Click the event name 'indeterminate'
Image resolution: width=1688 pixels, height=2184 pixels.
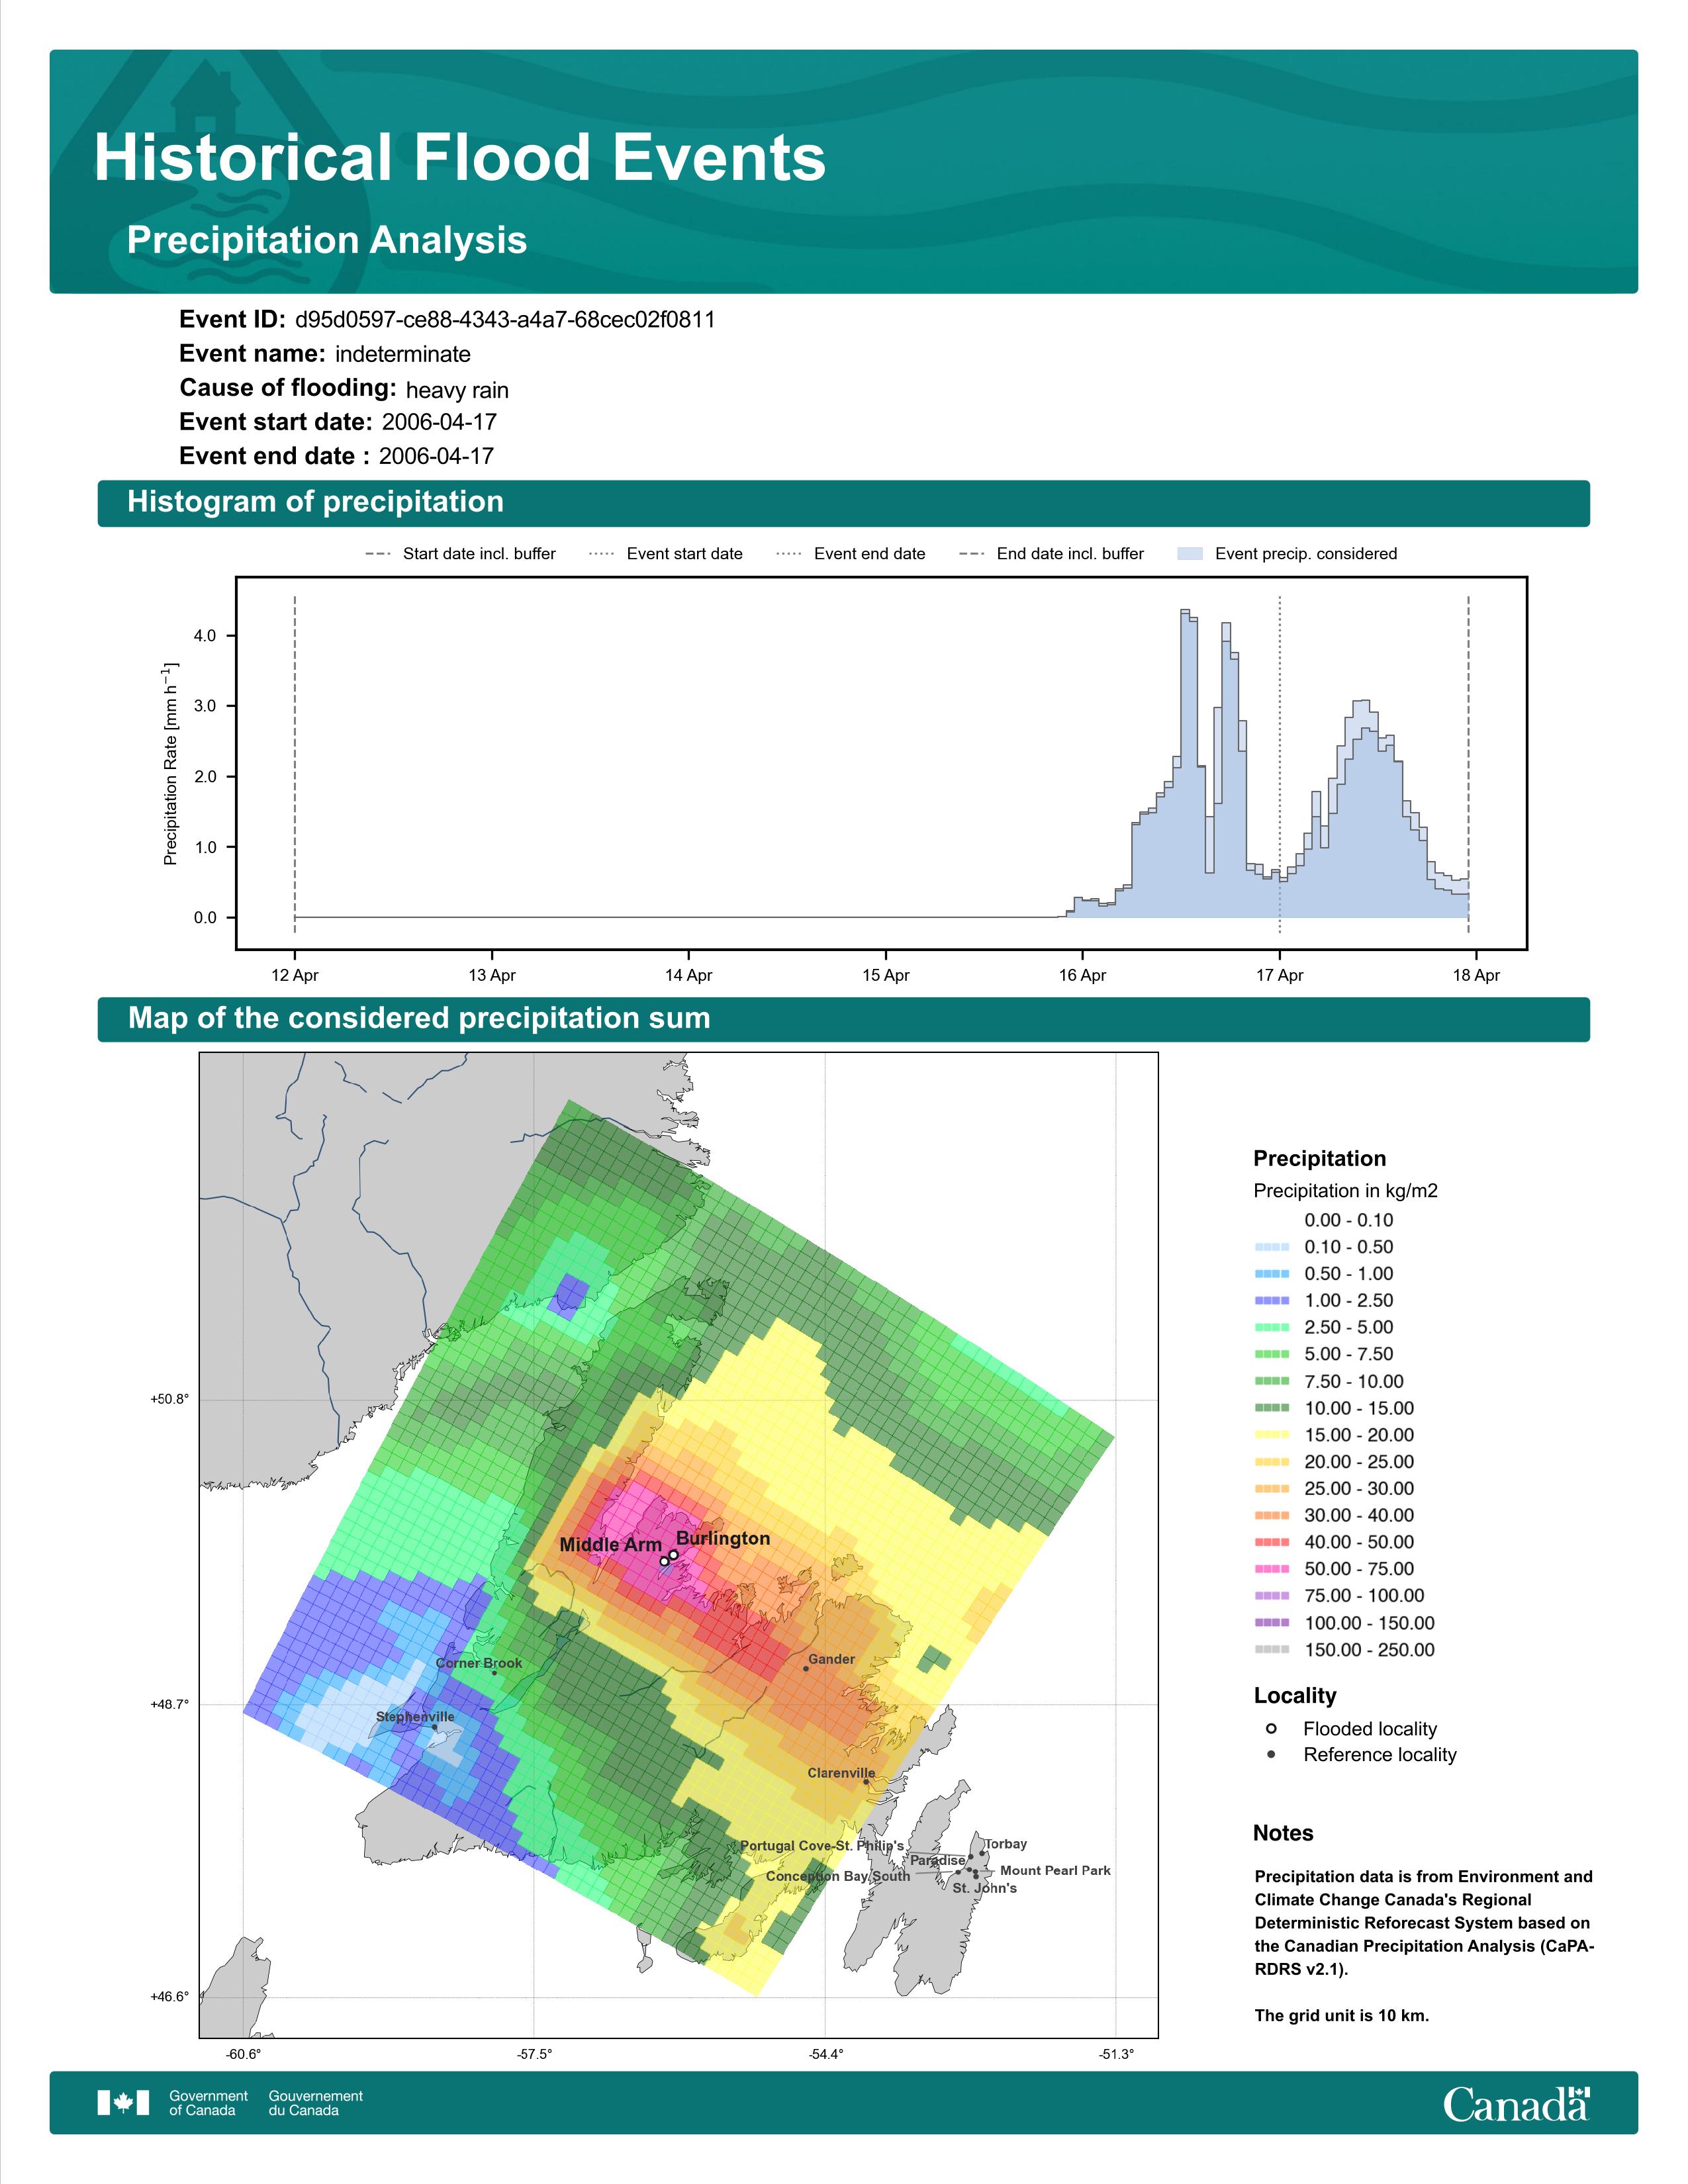click(403, 354)
